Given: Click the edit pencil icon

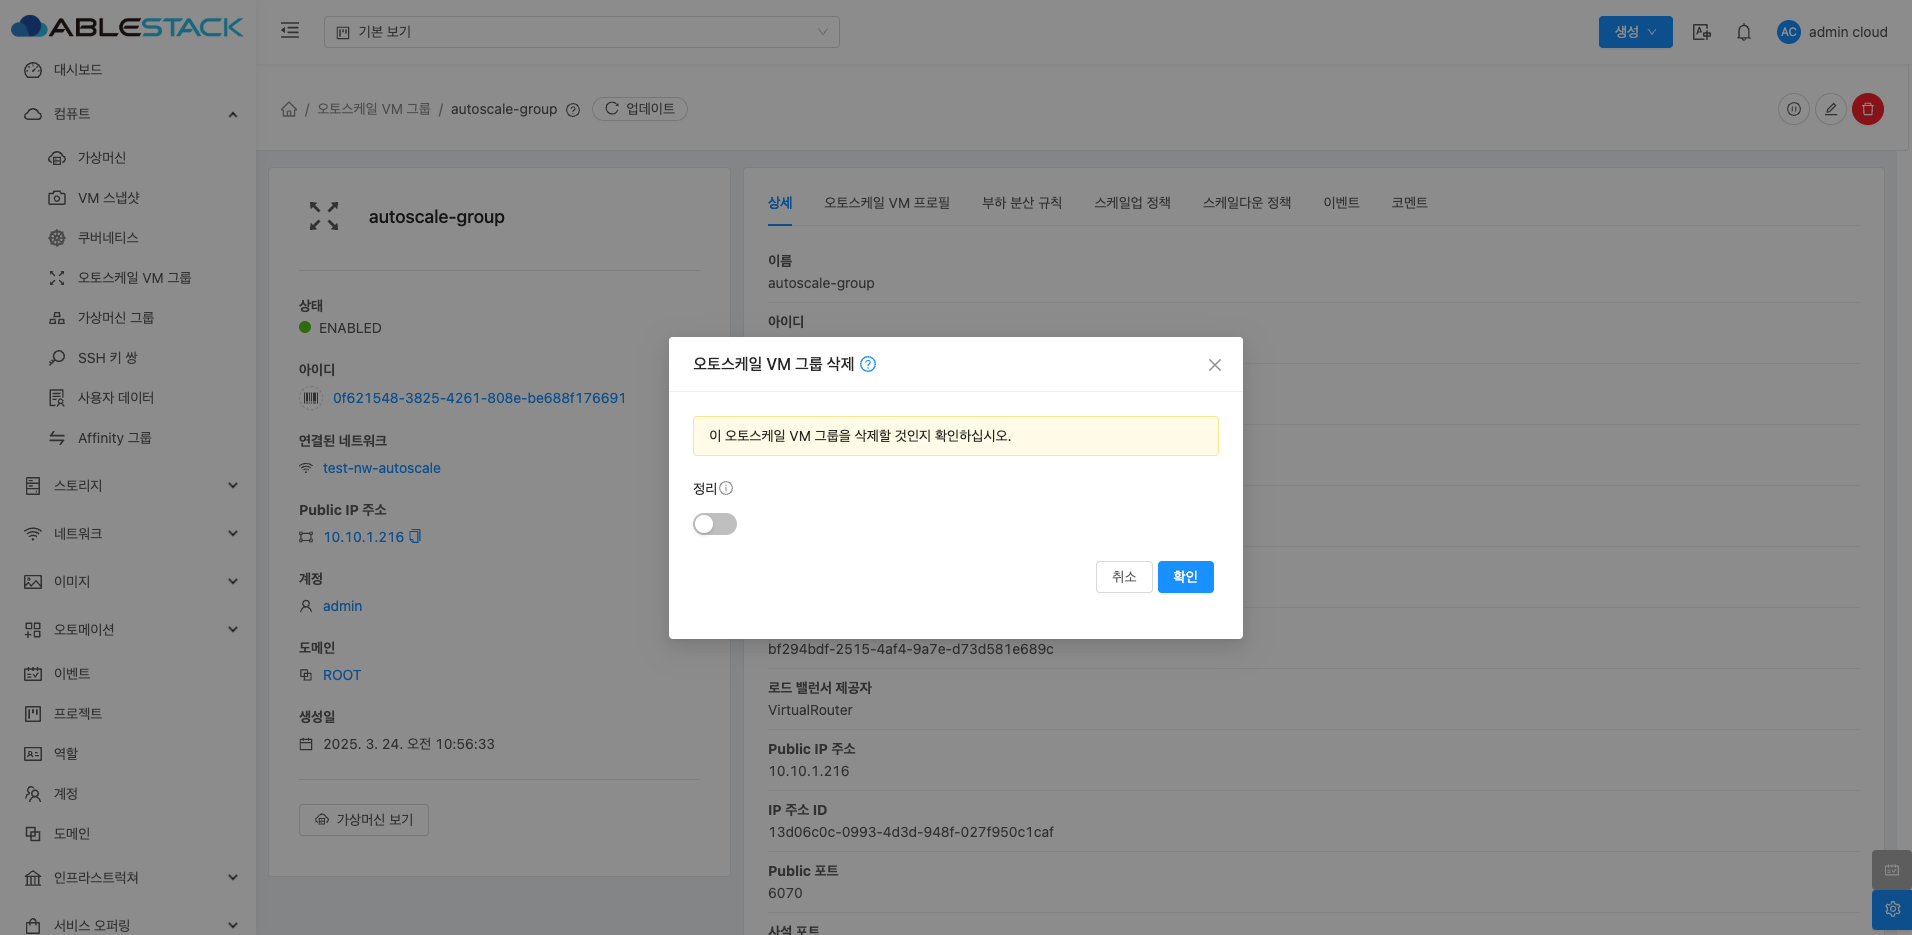Looking at the screenshot, I should (1830, 109).
